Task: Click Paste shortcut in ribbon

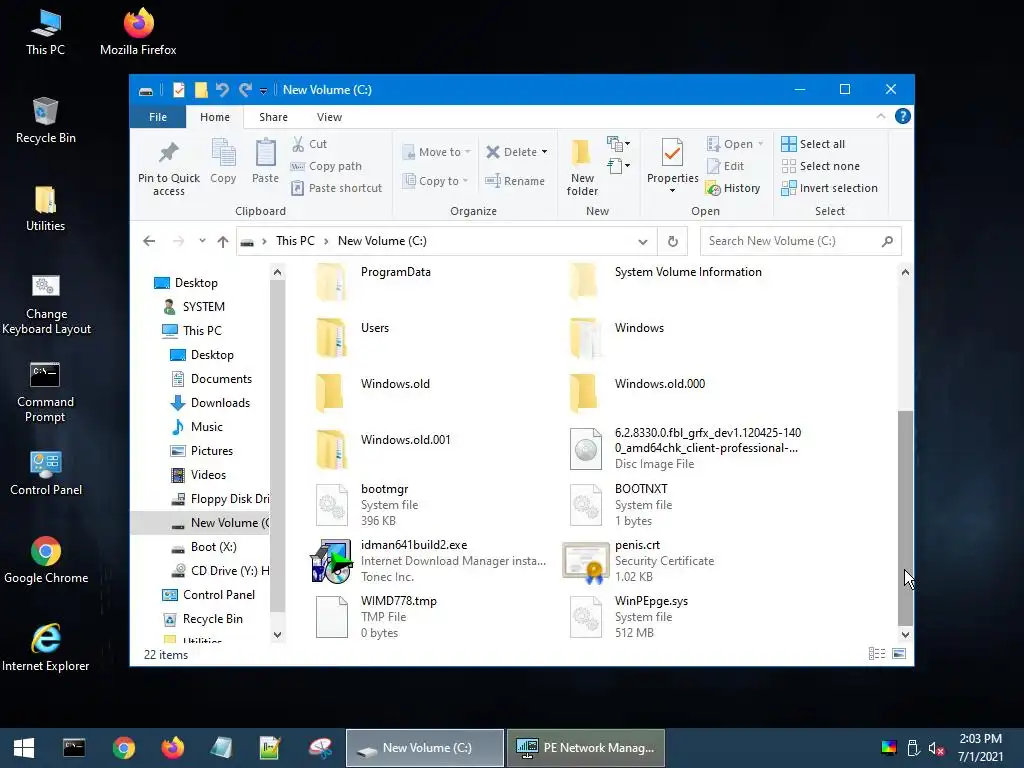Action: coord(336,188)
